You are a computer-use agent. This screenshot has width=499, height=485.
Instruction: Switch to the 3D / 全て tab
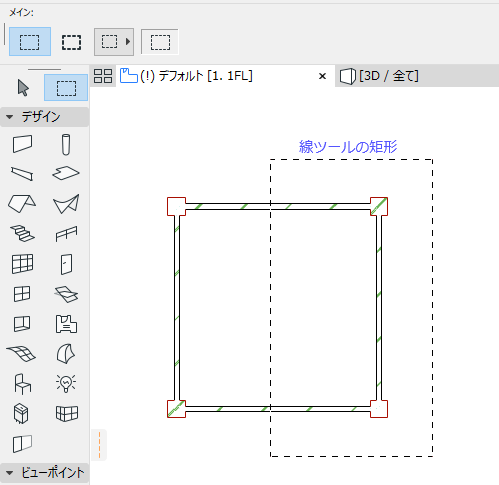[x=379, y=76]
